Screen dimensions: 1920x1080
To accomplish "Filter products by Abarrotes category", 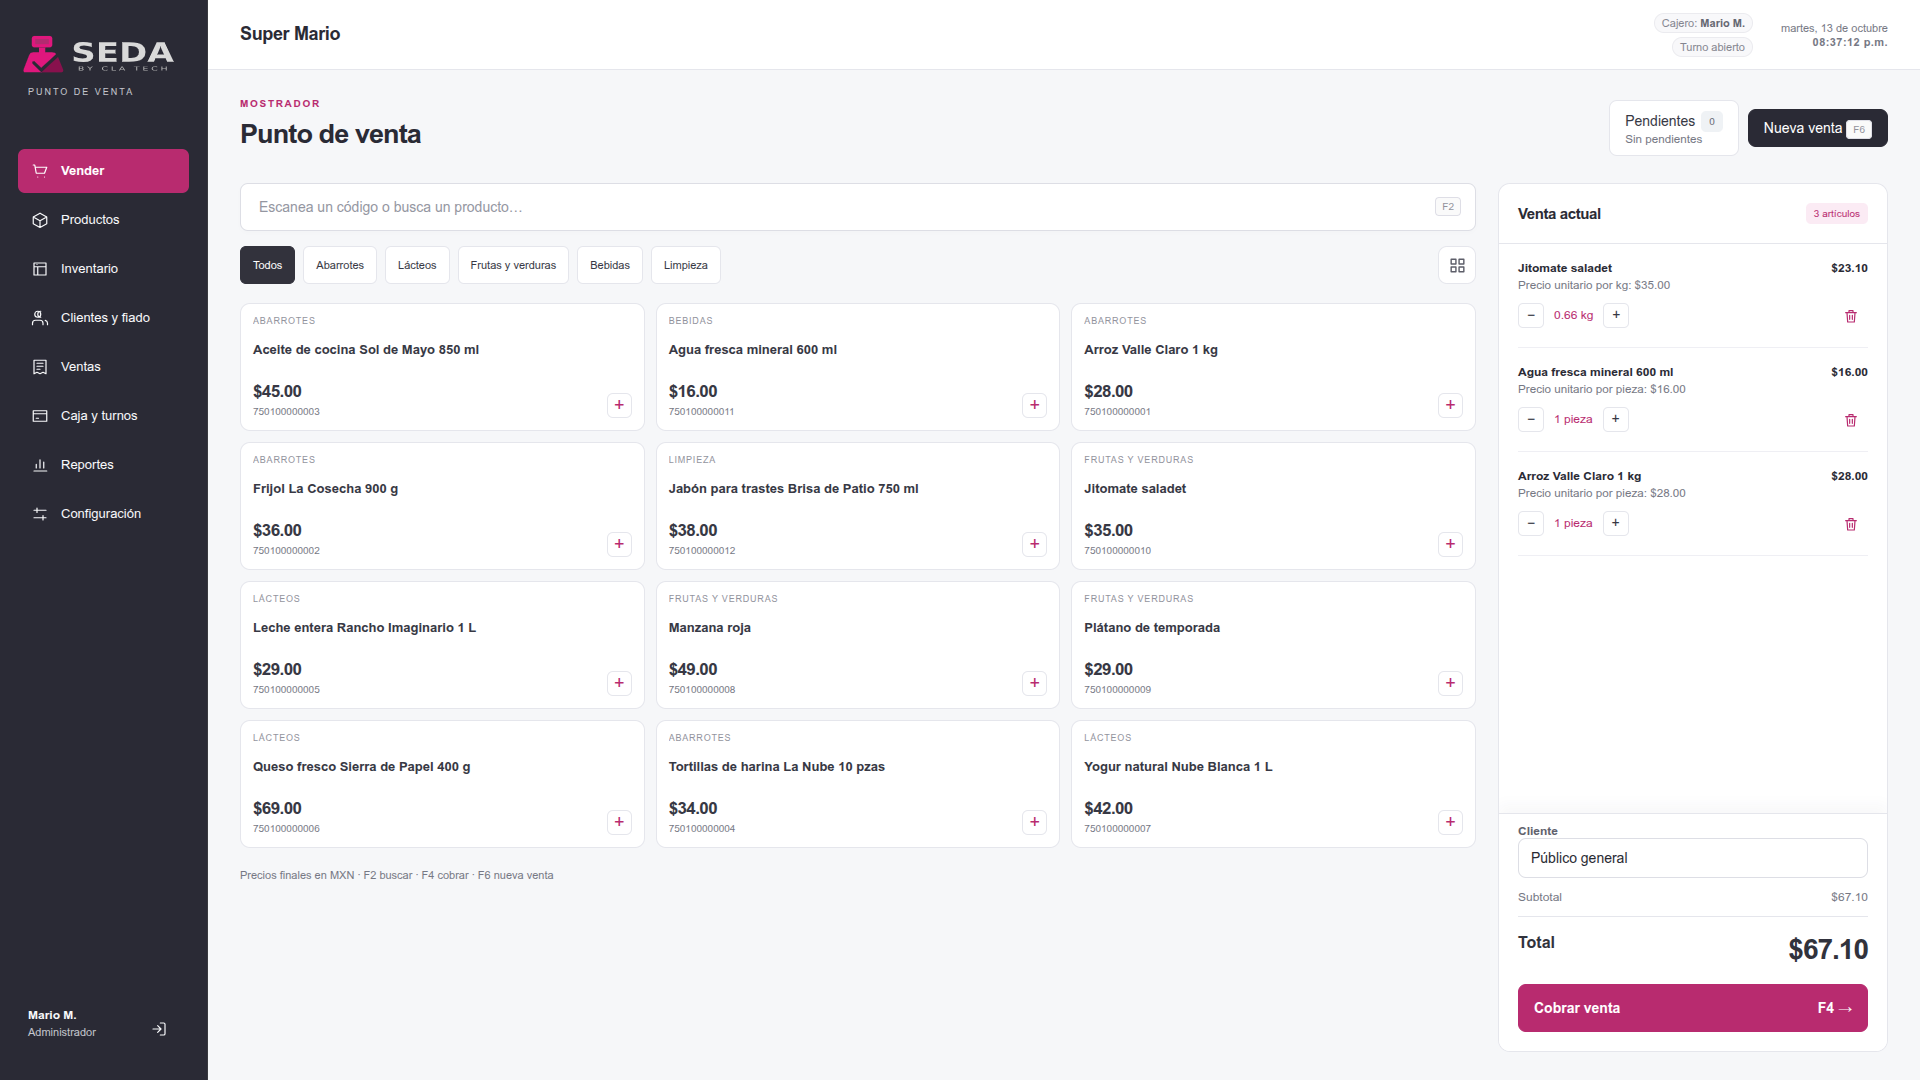I will point(340,265).
